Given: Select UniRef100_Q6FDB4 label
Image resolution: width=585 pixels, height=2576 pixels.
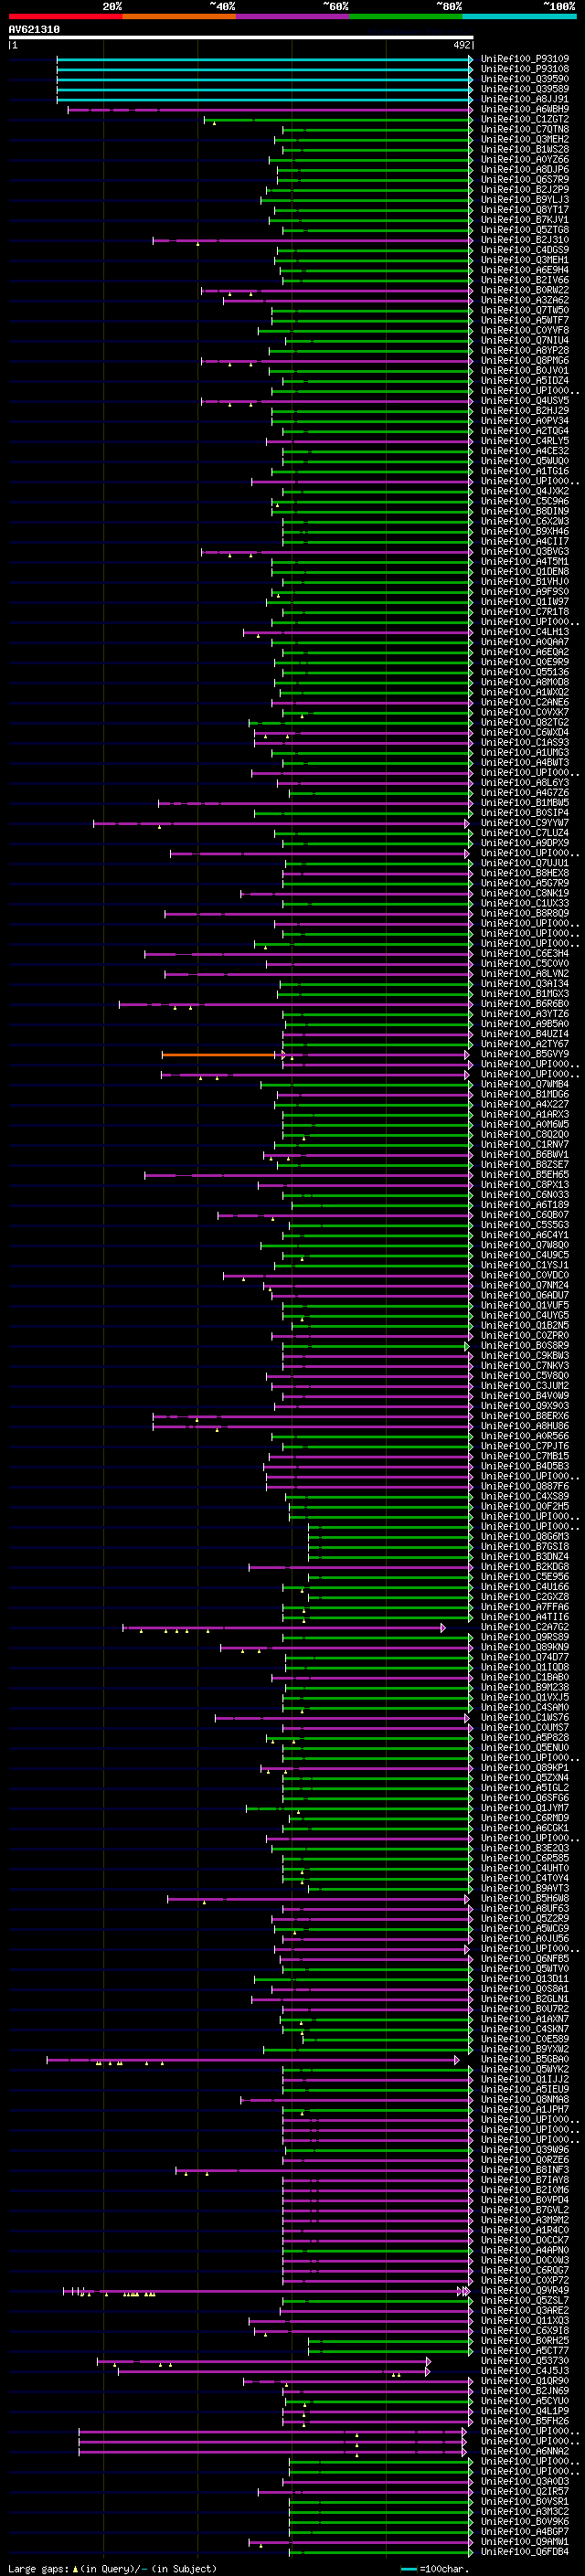Looking at the screenshot, I should point(525,2551).
